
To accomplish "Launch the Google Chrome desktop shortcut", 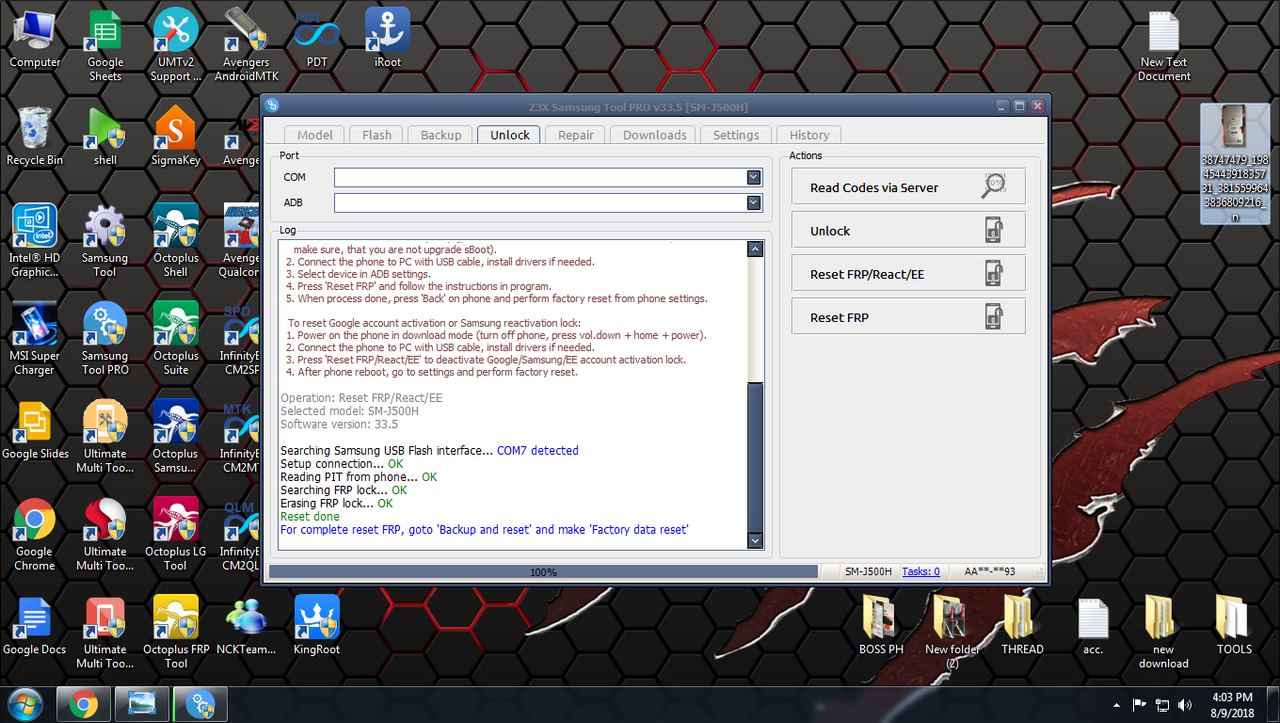I will [x=35, y=535].
